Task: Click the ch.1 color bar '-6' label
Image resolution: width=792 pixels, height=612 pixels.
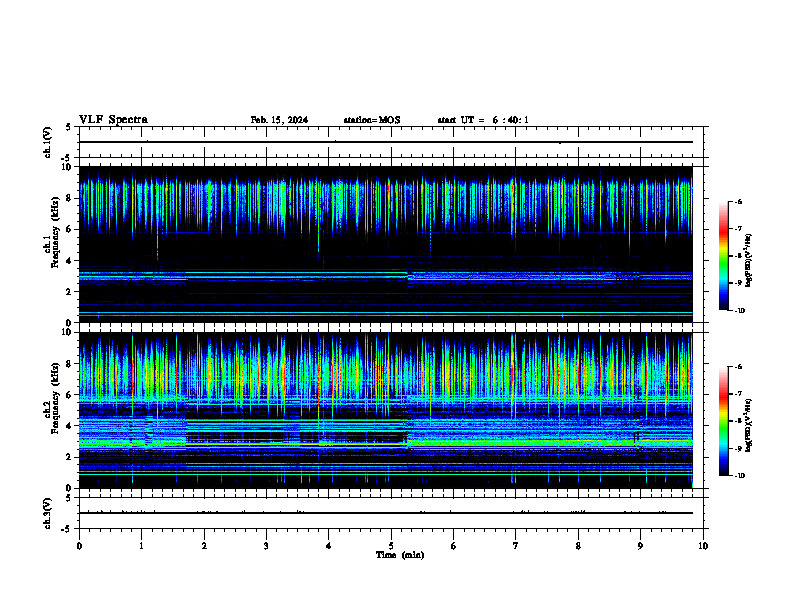Action: (738, 201)
